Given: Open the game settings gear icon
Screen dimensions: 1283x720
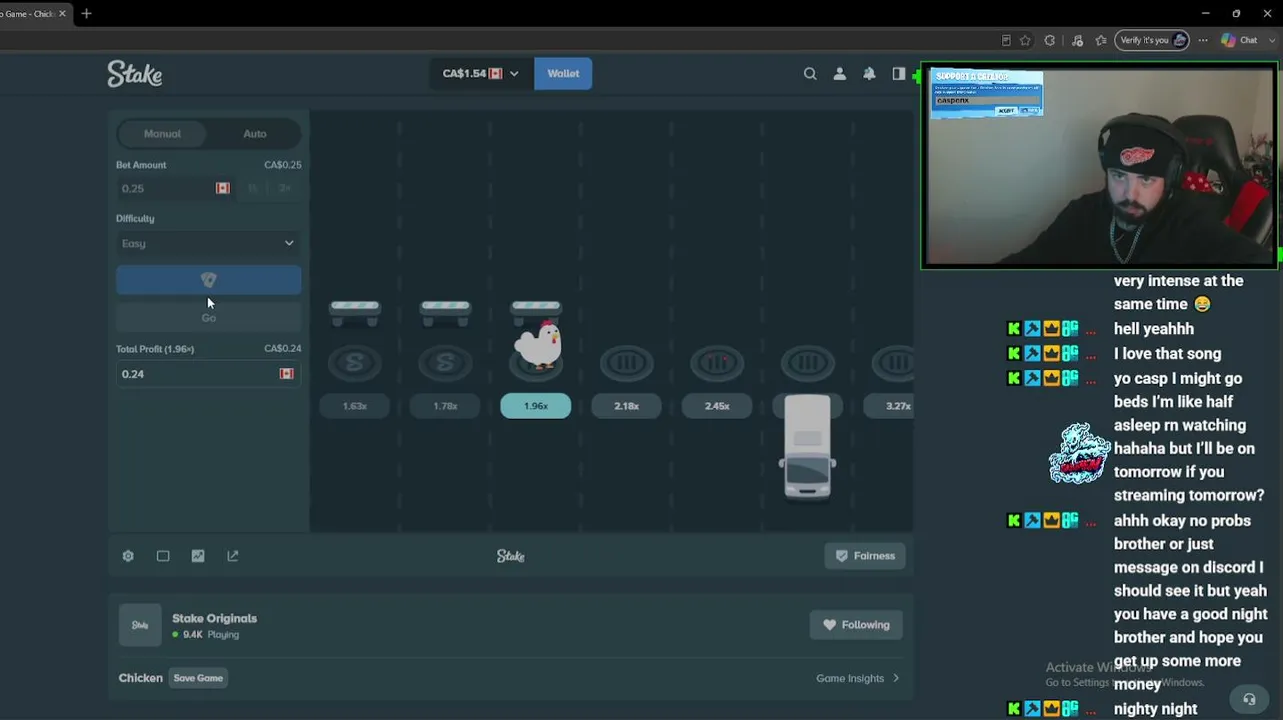Looking at the screenshot, I should [x=128, y=556].
